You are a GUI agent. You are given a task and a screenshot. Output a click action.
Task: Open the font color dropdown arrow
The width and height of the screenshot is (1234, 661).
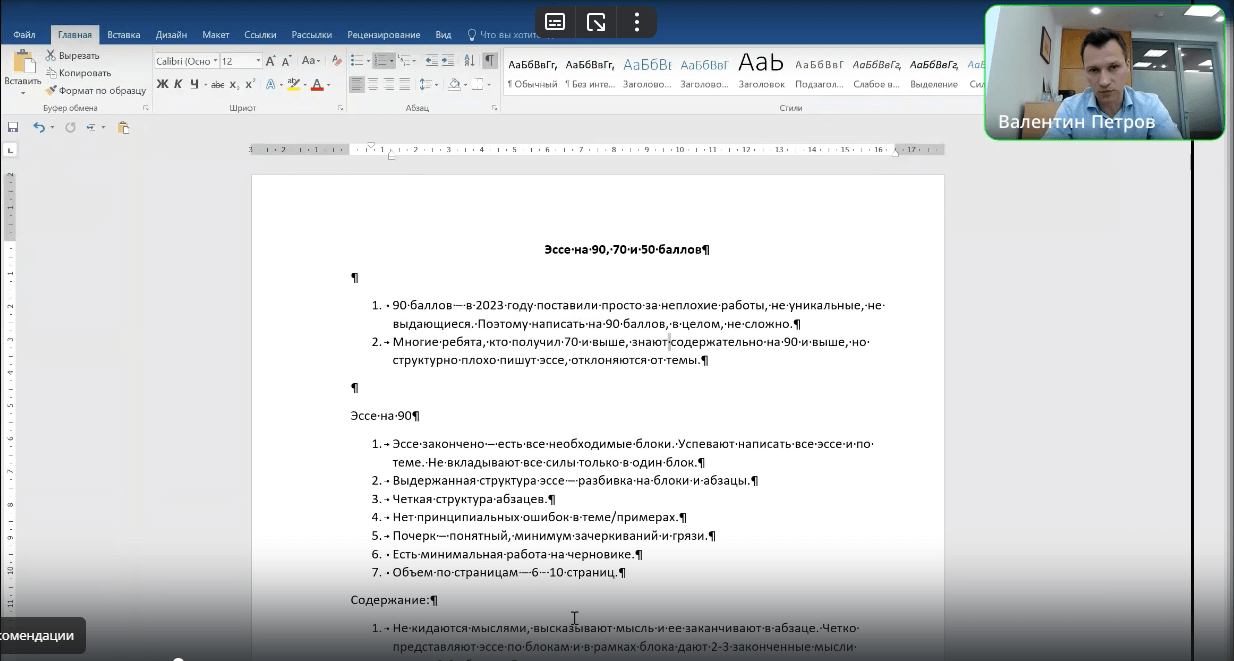coord(329,85)
